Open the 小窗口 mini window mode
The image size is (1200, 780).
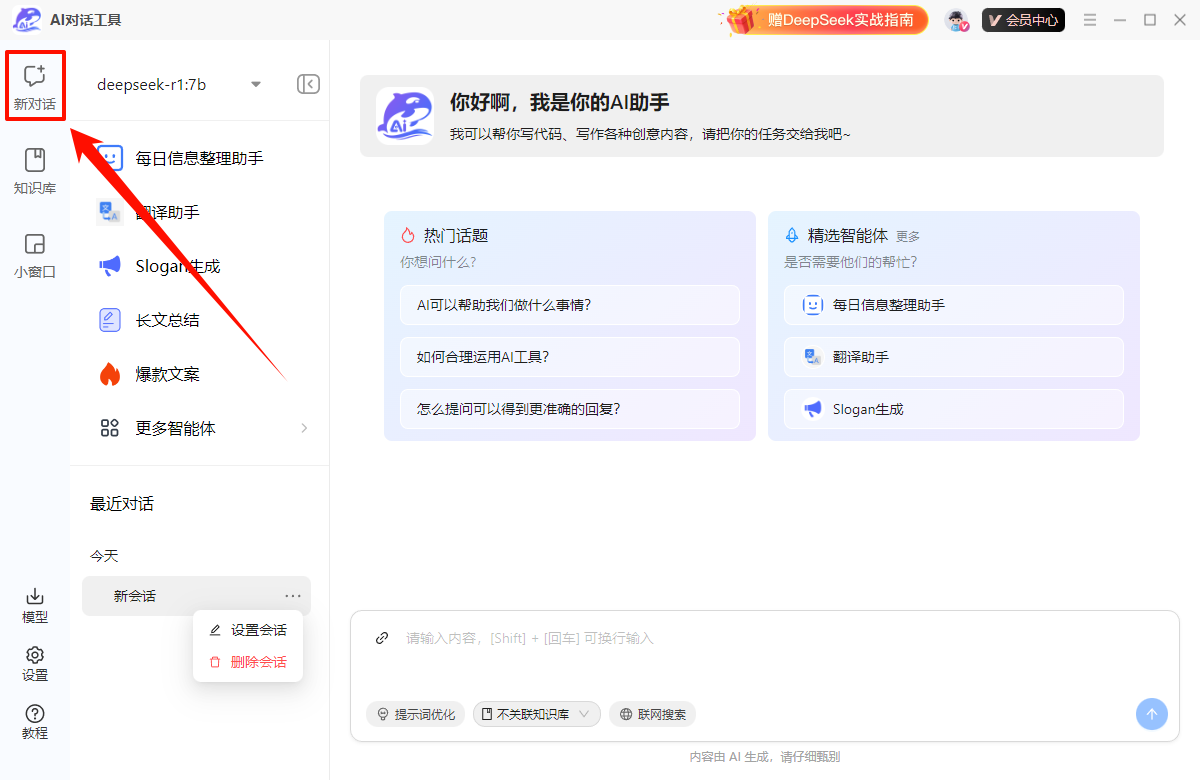pyautogui.click(x=35, y=255)
